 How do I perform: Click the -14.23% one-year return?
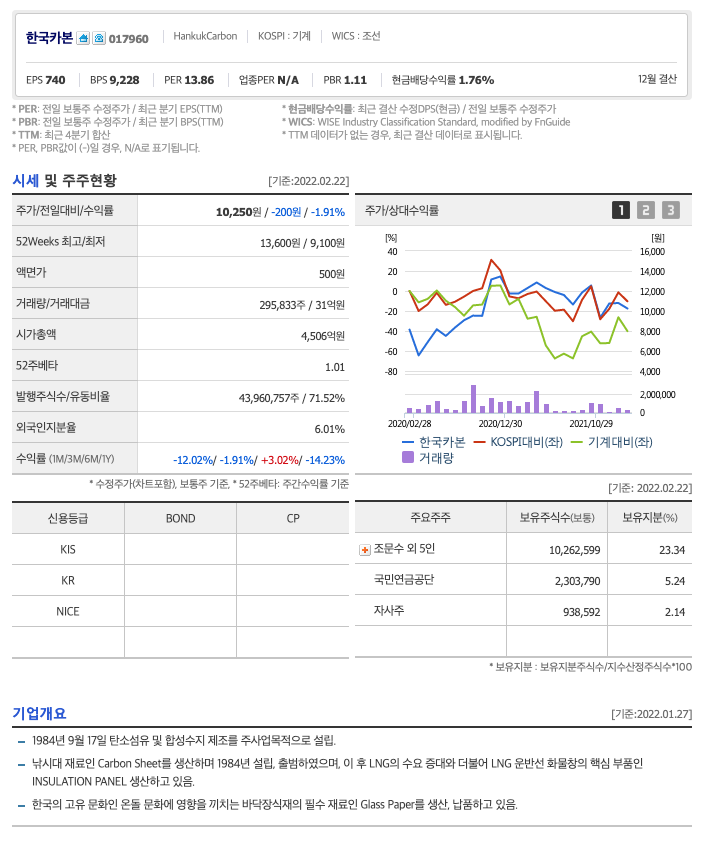pyautogui.click(x=325, y=460)
